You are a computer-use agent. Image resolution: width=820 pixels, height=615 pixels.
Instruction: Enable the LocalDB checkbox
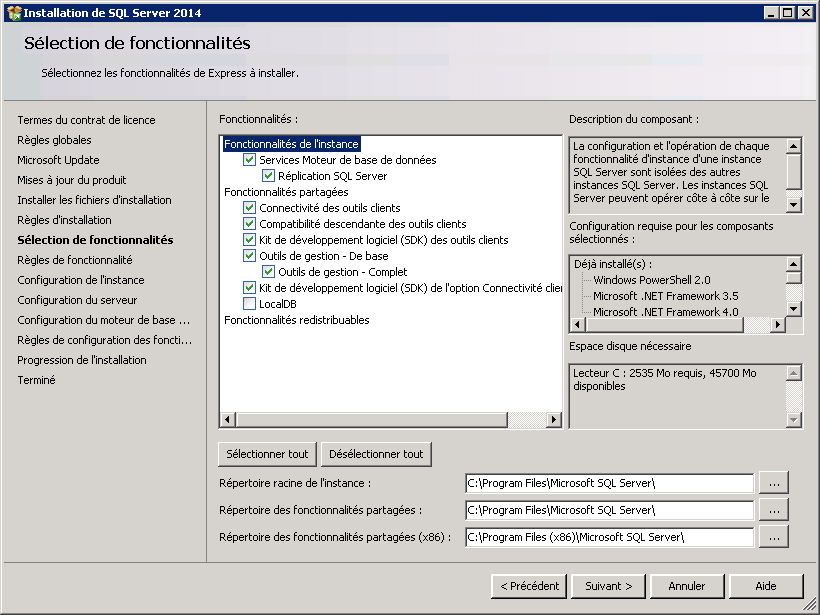[x=250, y=304]
